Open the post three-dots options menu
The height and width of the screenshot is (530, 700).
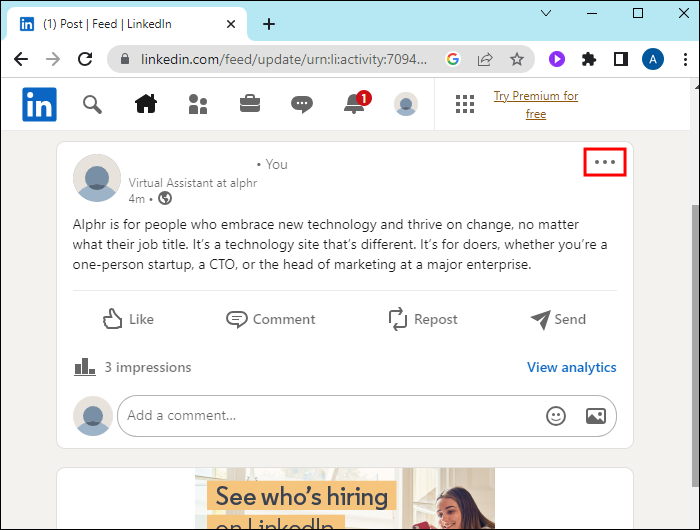605,162
